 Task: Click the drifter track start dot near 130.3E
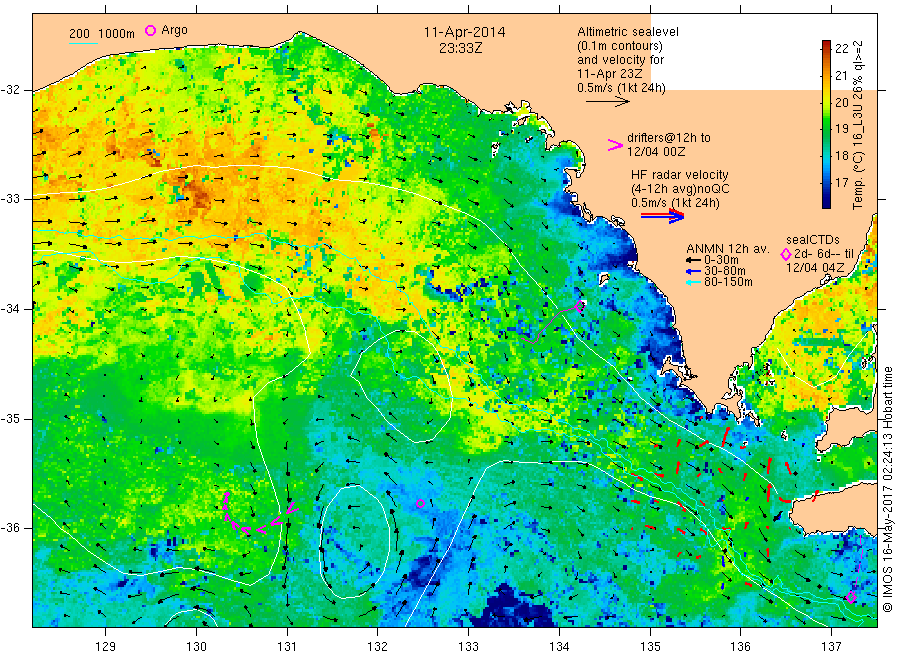click(x=227, y=494)
